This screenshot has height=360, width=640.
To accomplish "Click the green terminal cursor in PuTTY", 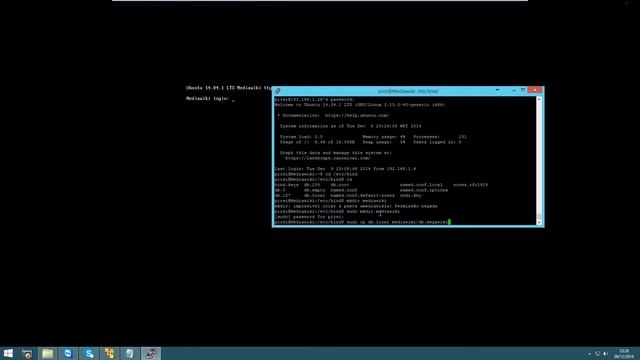I will (449, 222).
